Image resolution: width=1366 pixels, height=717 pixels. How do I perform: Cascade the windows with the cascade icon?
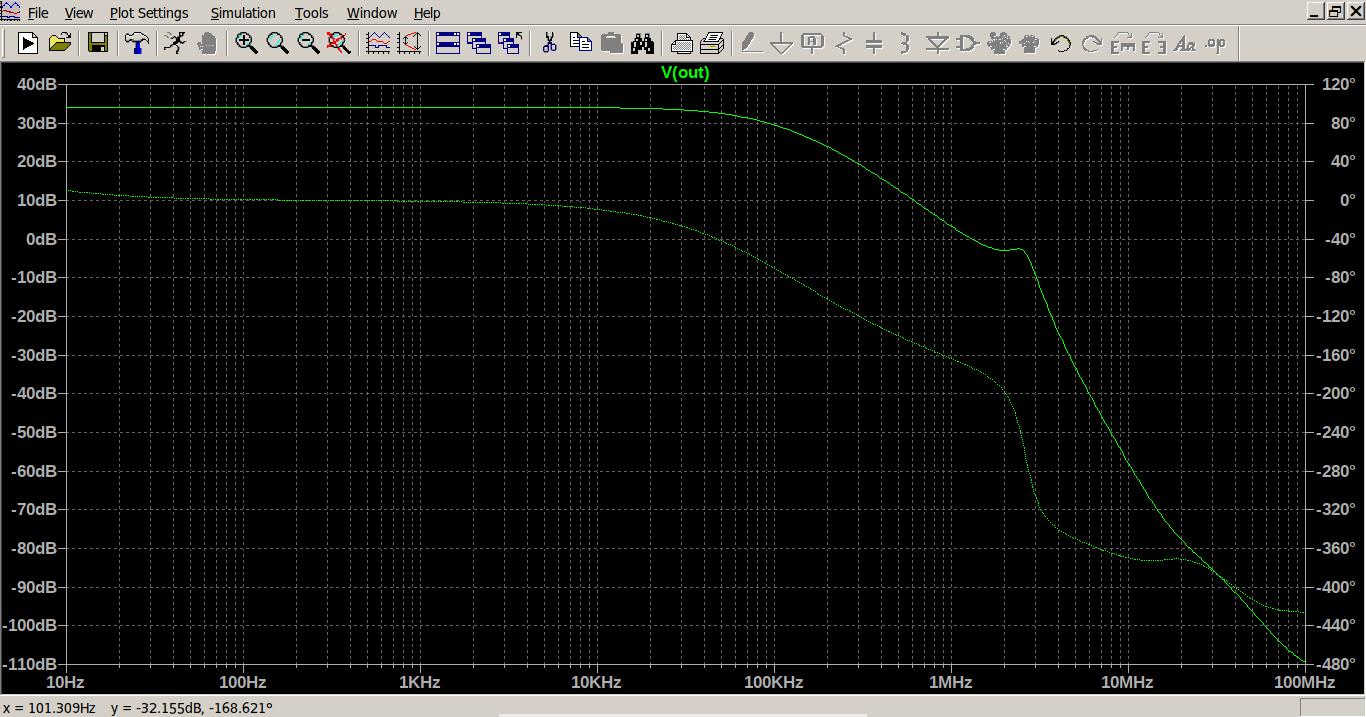[x=479, y=43]
